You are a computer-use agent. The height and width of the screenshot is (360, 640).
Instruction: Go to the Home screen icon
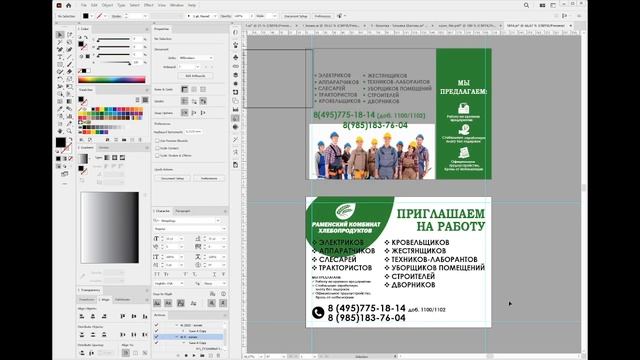point(69,5)
